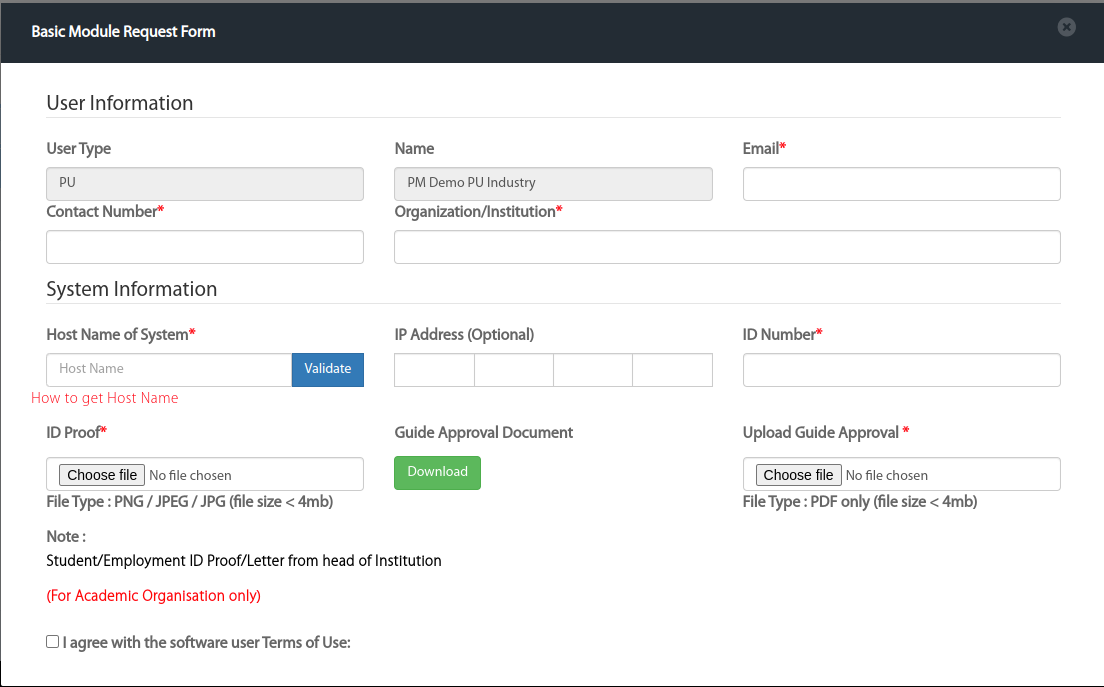This screenshot has height=687, width=1104.
Task: Click the ID Number input field
Action: [901, 370]
